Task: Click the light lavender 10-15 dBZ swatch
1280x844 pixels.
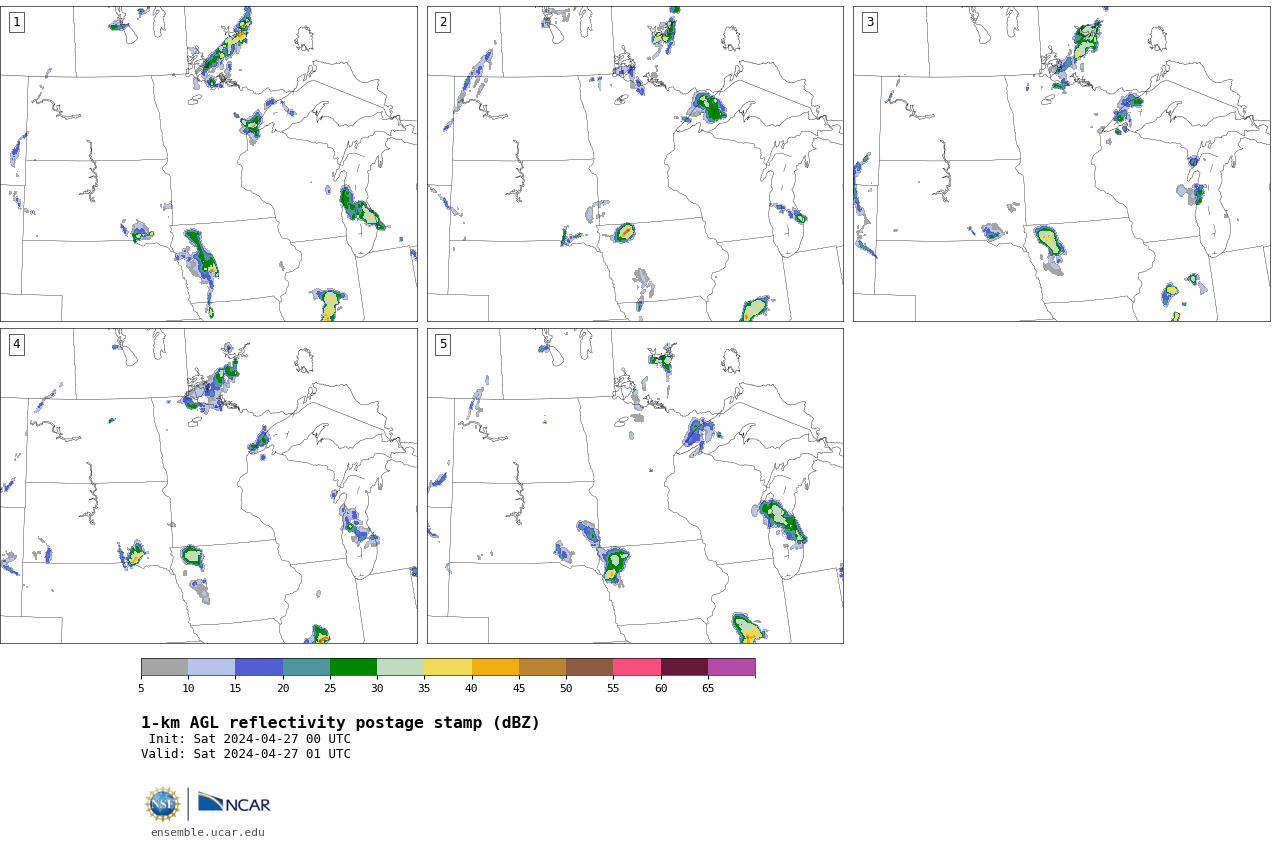Action: [x=212, y=667]
